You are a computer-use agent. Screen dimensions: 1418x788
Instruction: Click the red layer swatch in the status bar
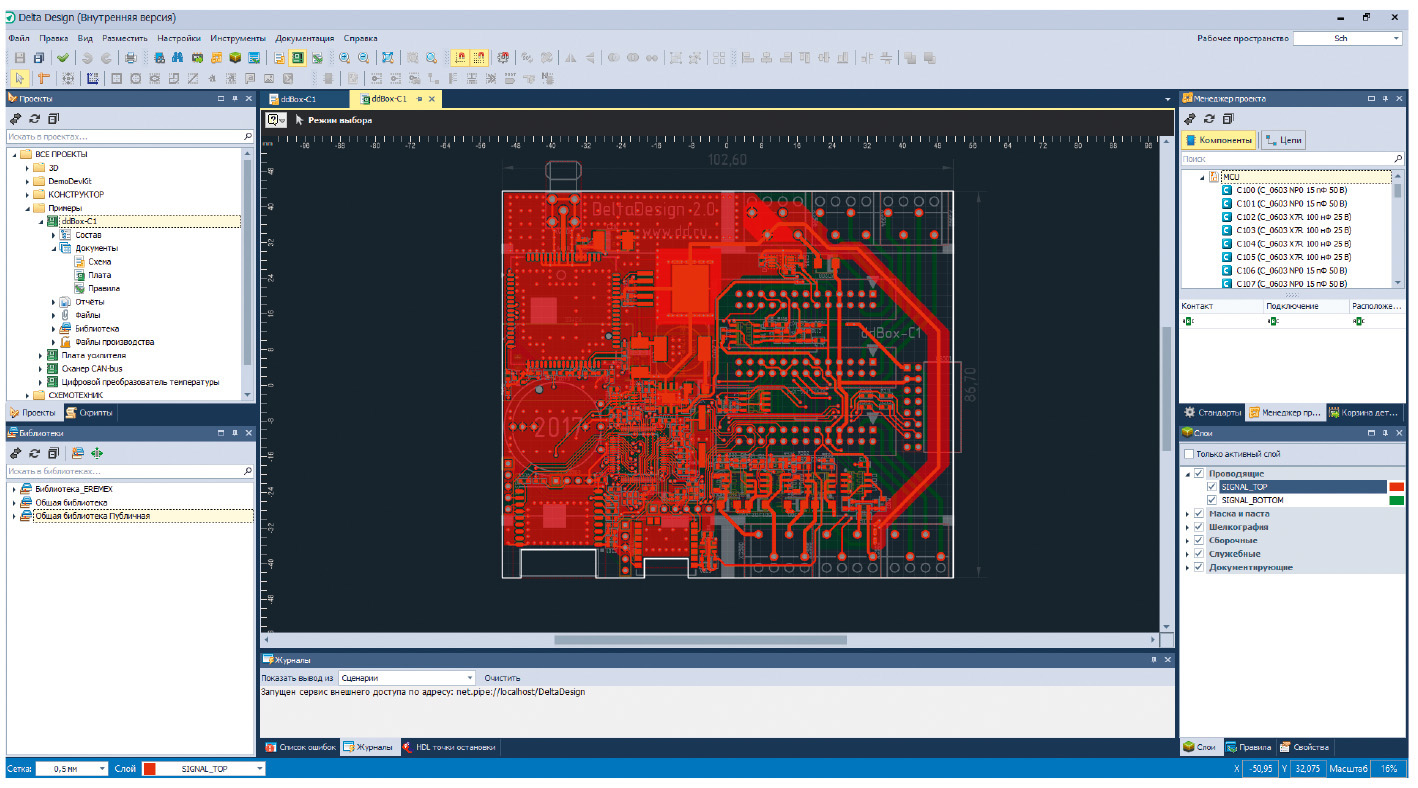point(150,769)
